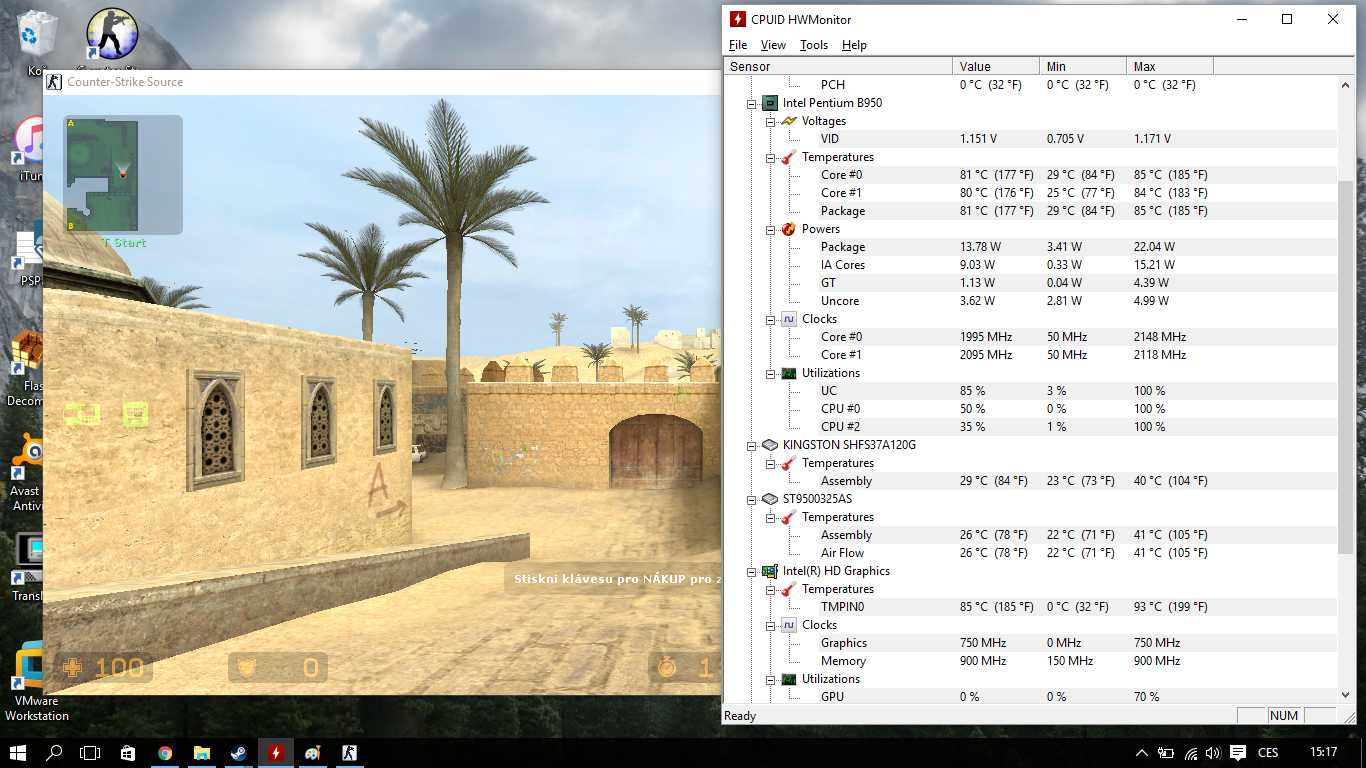The image size is (1366, 768).
Task: Open Steam from the taskbar
Action: pos(238,753)
